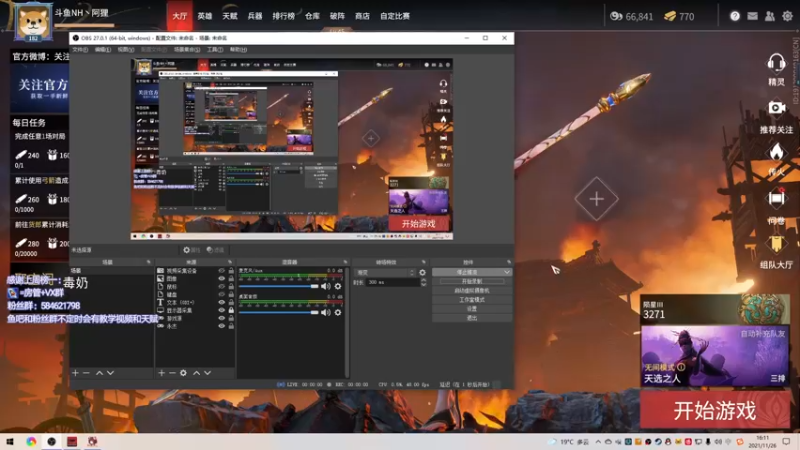The height and width of the screenshot is (450, 800).
Task: Toggle visibility of 视频采集设备 source
Action: point(221,271)
